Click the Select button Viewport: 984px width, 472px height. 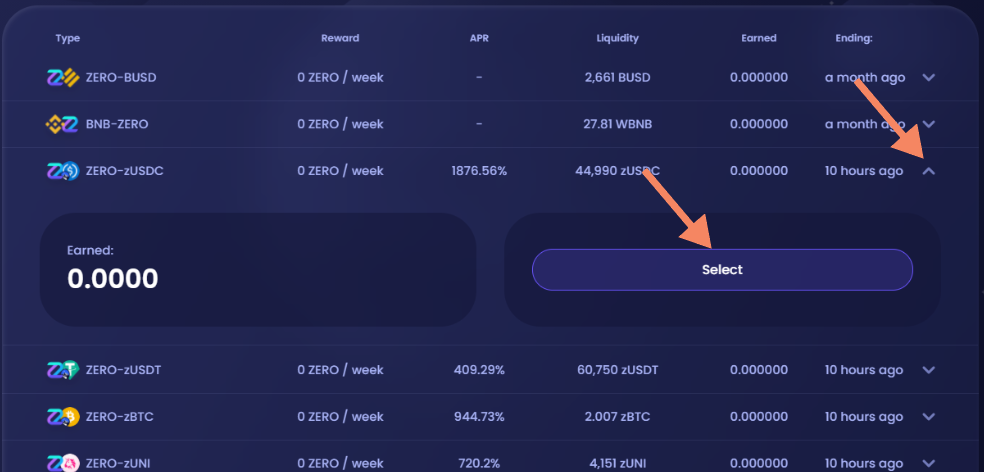pos(722,270)
